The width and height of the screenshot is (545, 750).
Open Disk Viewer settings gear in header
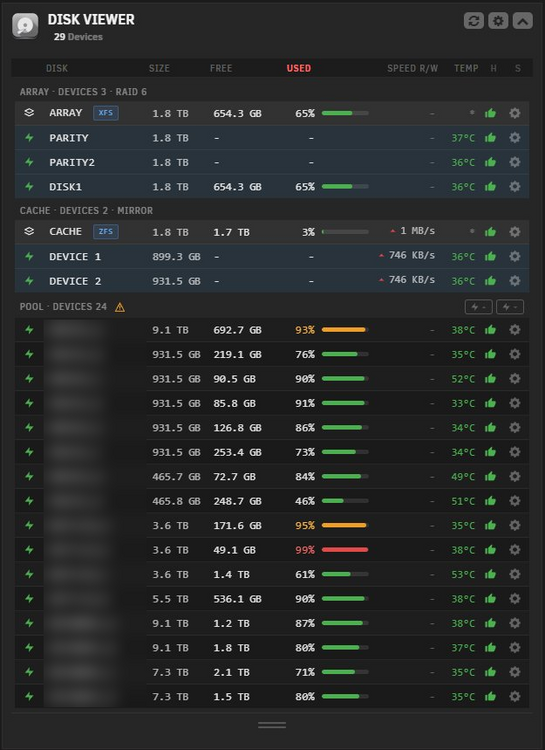498,21
